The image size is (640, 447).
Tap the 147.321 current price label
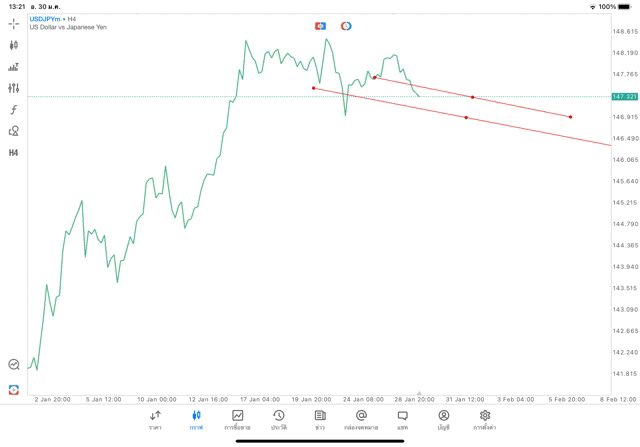624,96
